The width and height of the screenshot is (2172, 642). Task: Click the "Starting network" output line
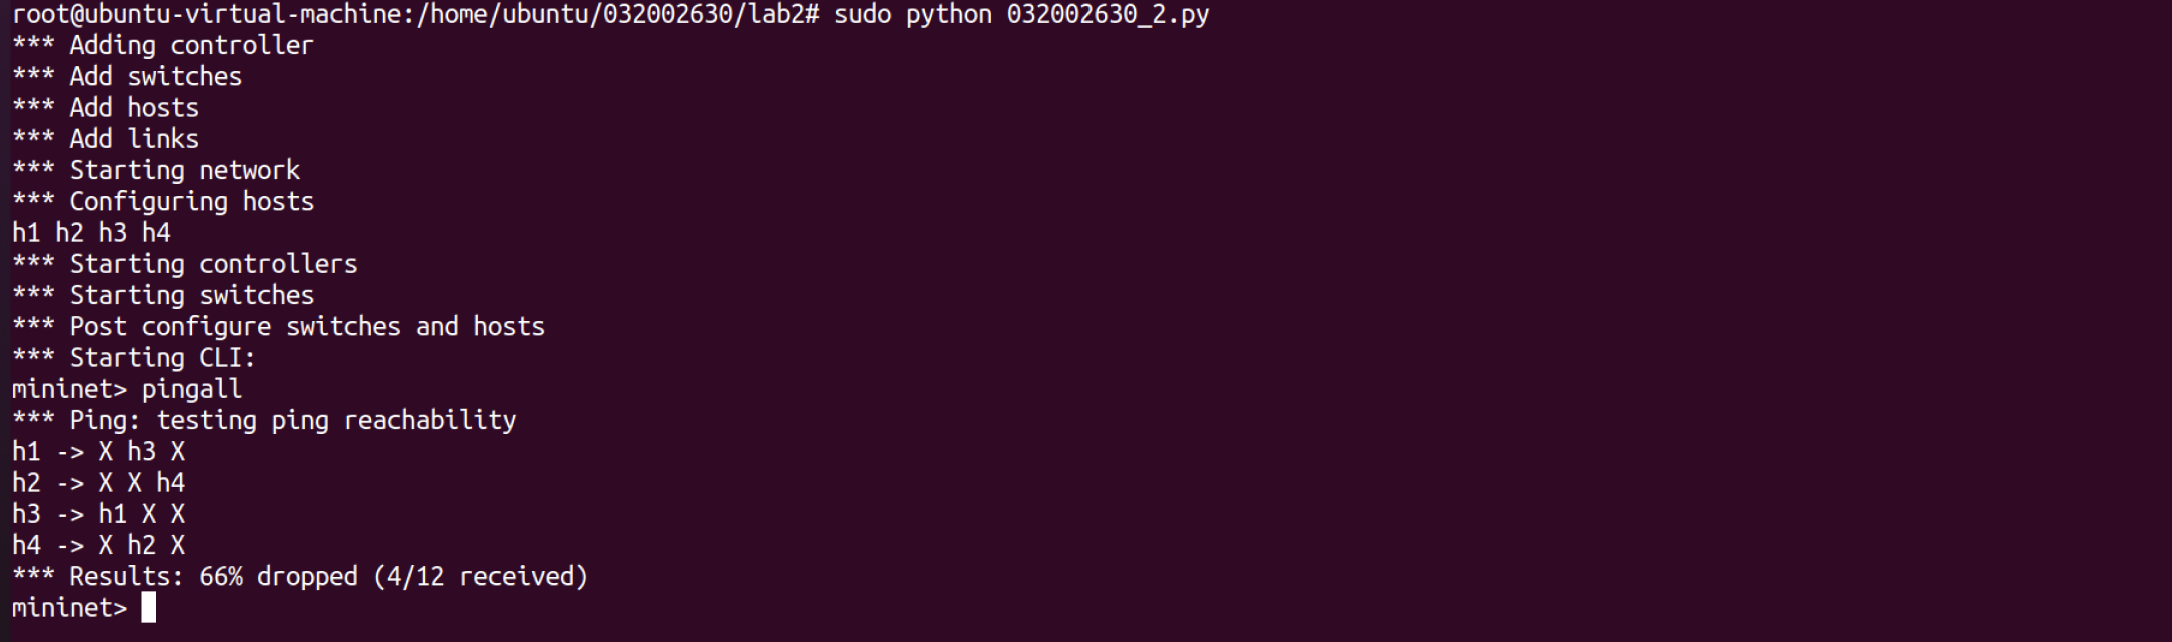(156, 171)
